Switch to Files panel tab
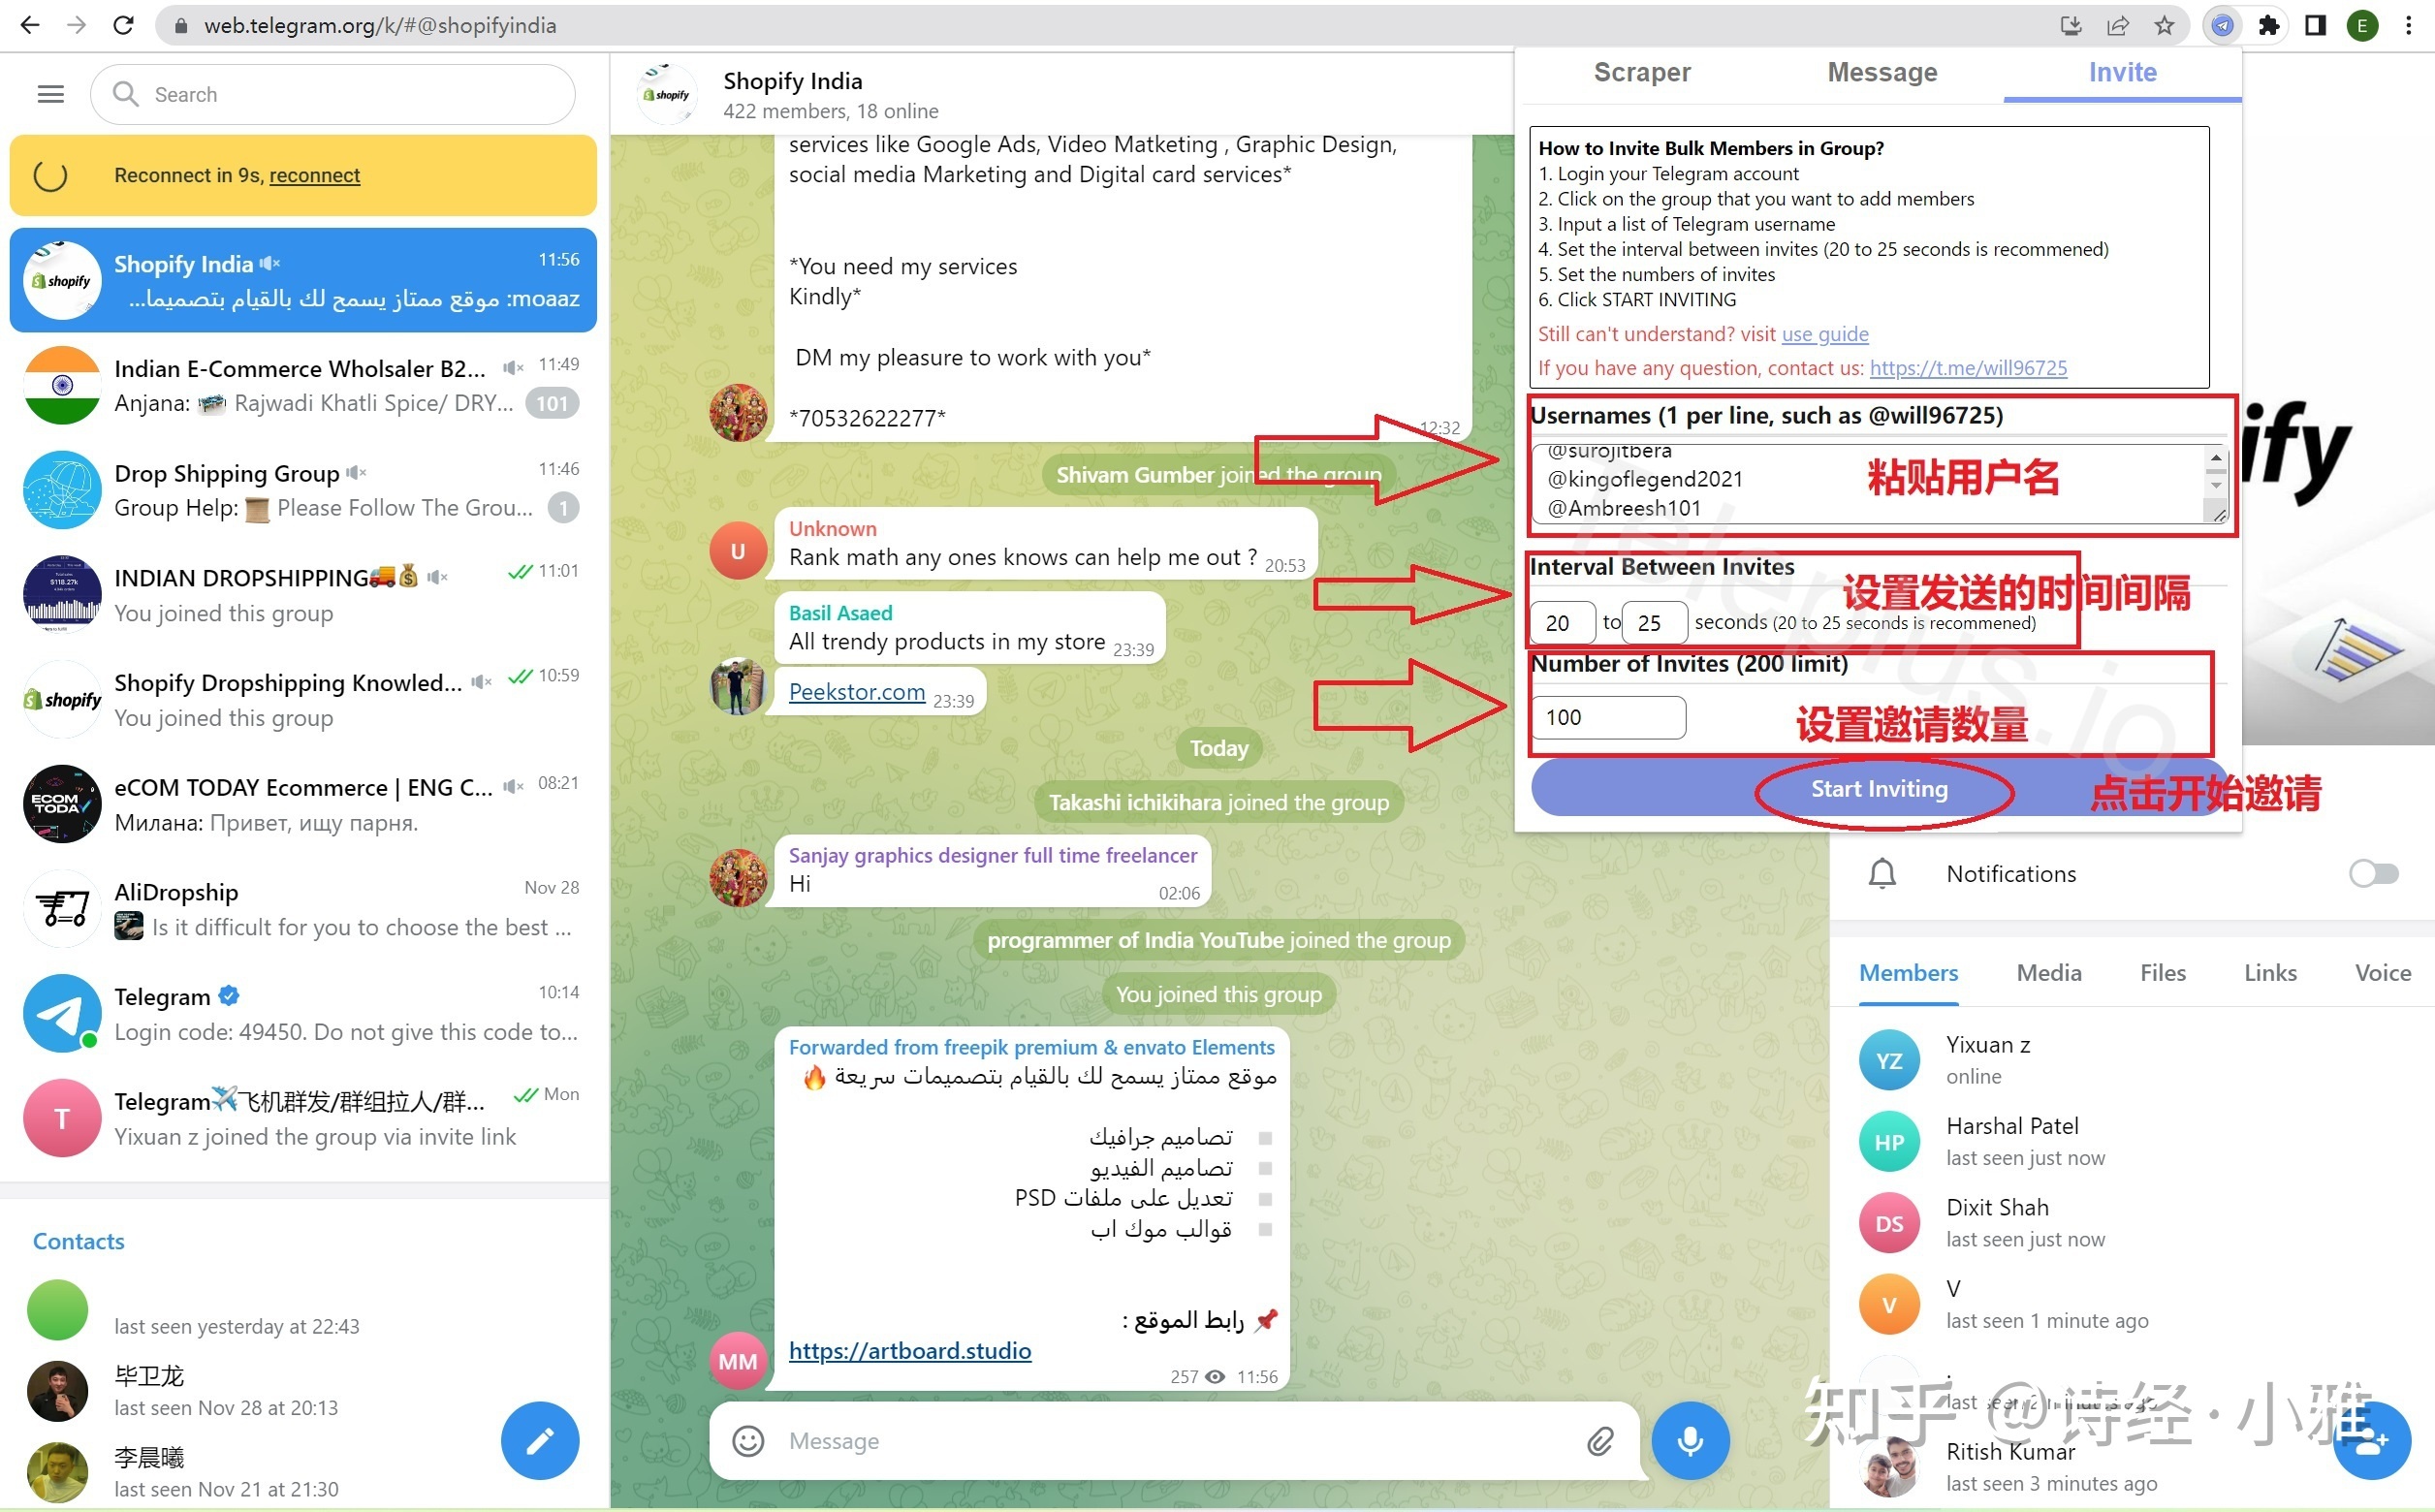This screenshot has height=1512, width=2435. click(2164, 970)
